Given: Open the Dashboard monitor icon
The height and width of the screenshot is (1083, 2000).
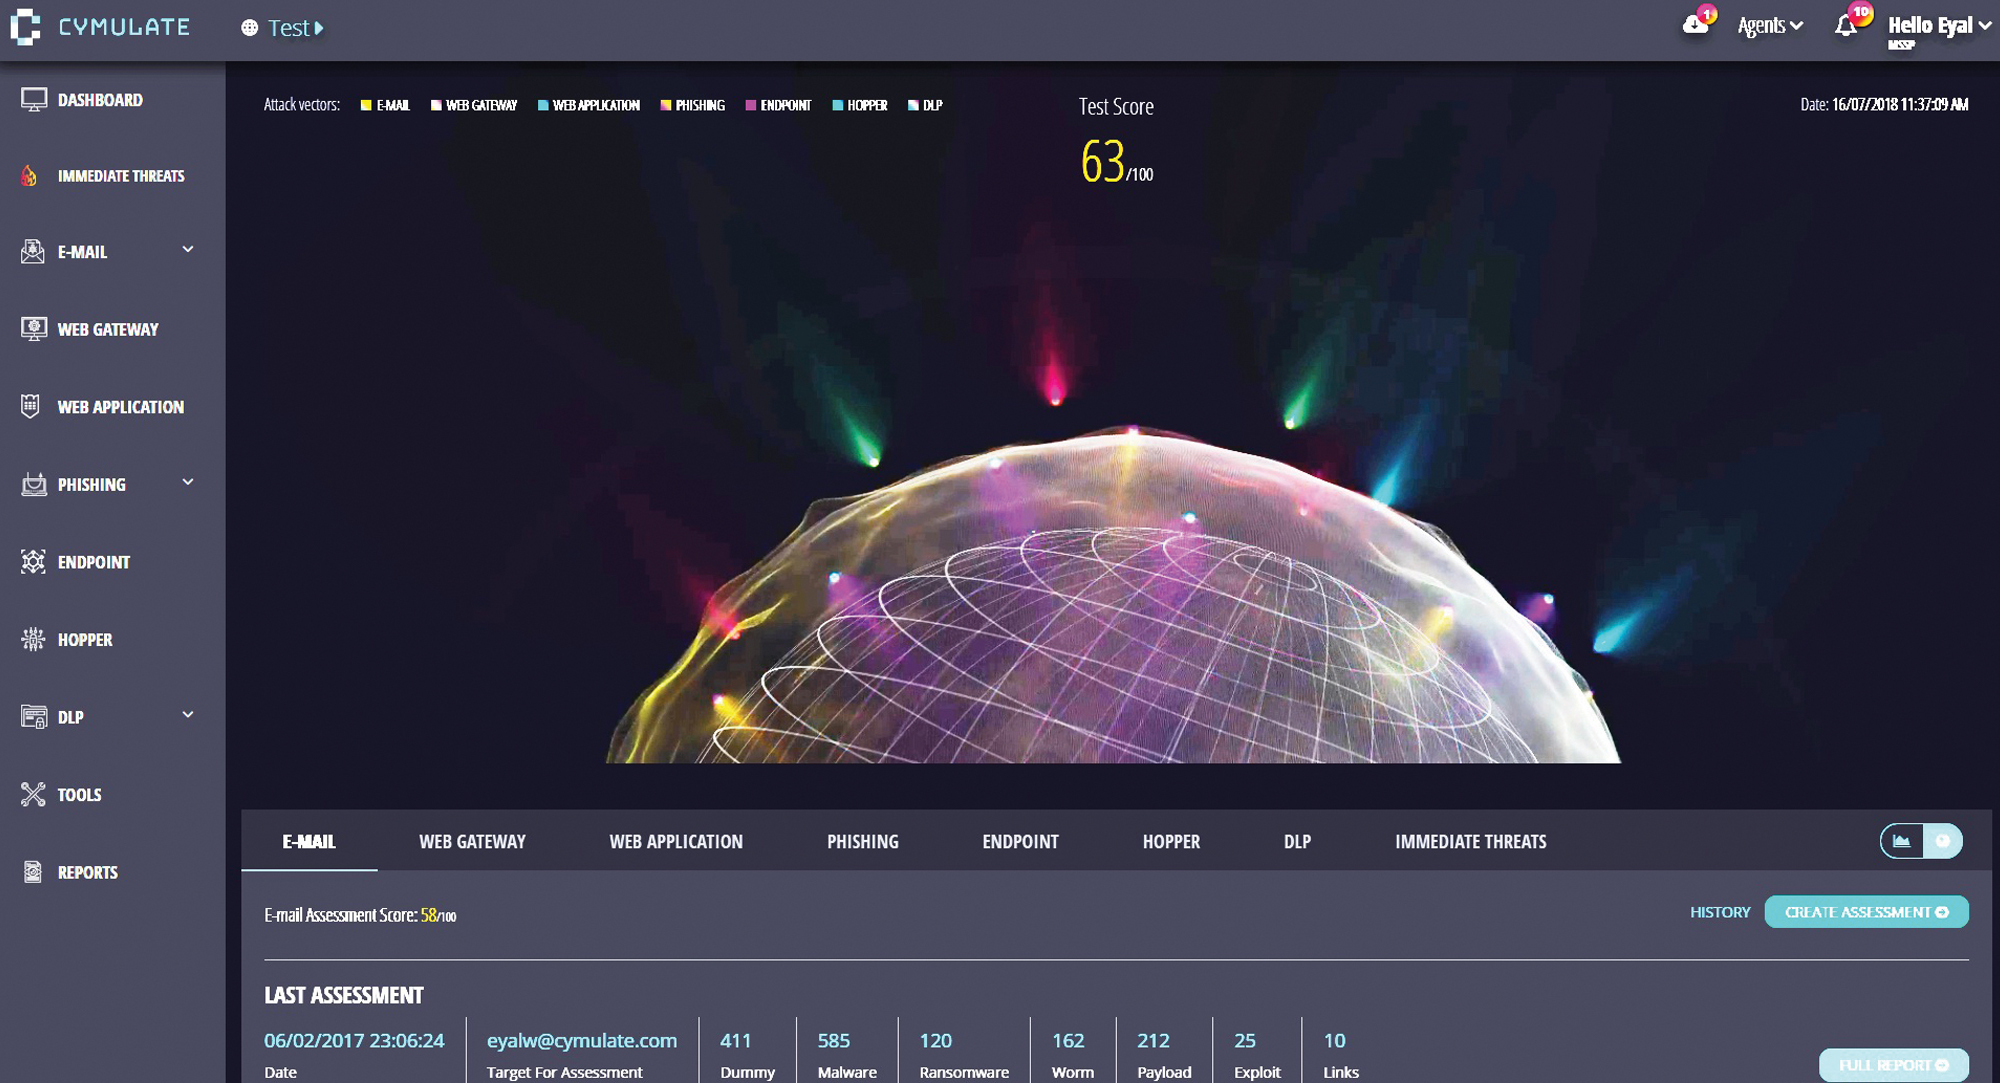Looking at the screenshot, I should [34, 100].
